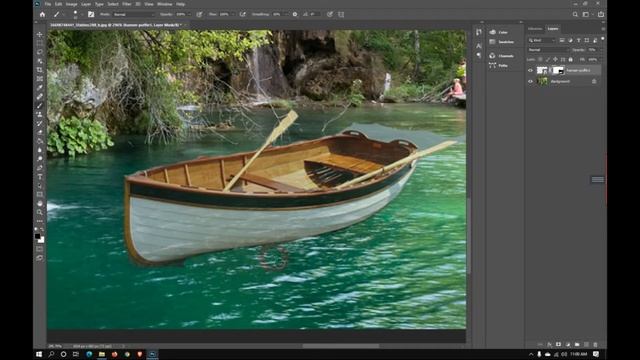
Task: Toggle lock position on layer
Action: pyautogui.click(x=556, y=60)
